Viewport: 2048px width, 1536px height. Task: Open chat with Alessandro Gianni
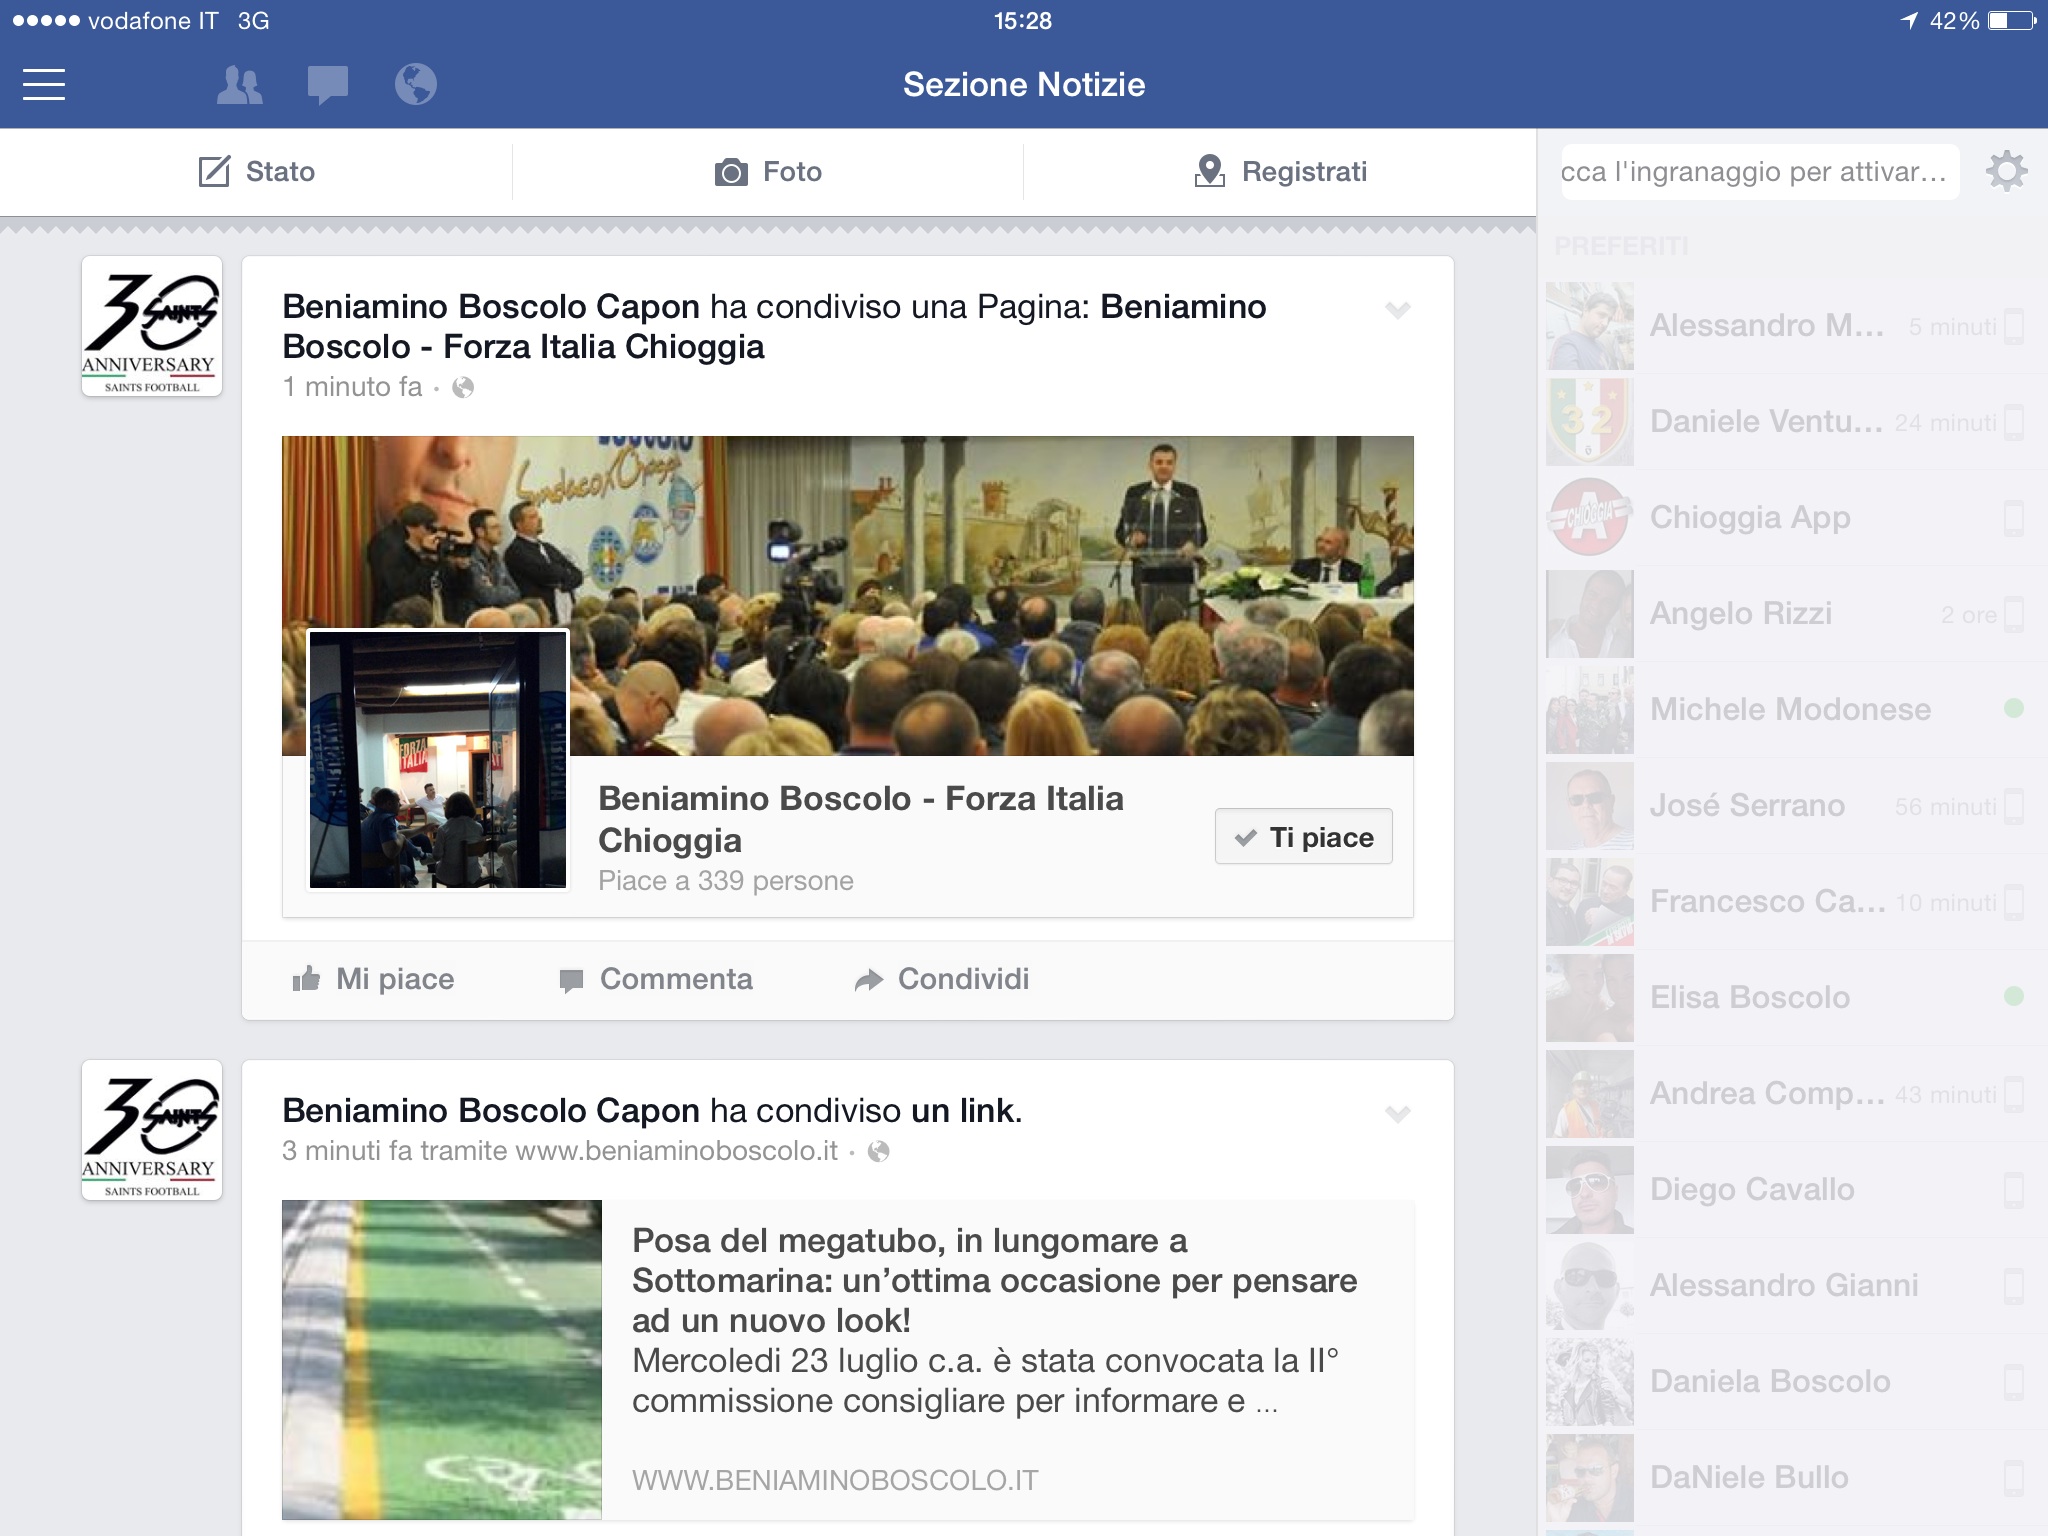point(1792,1286)
